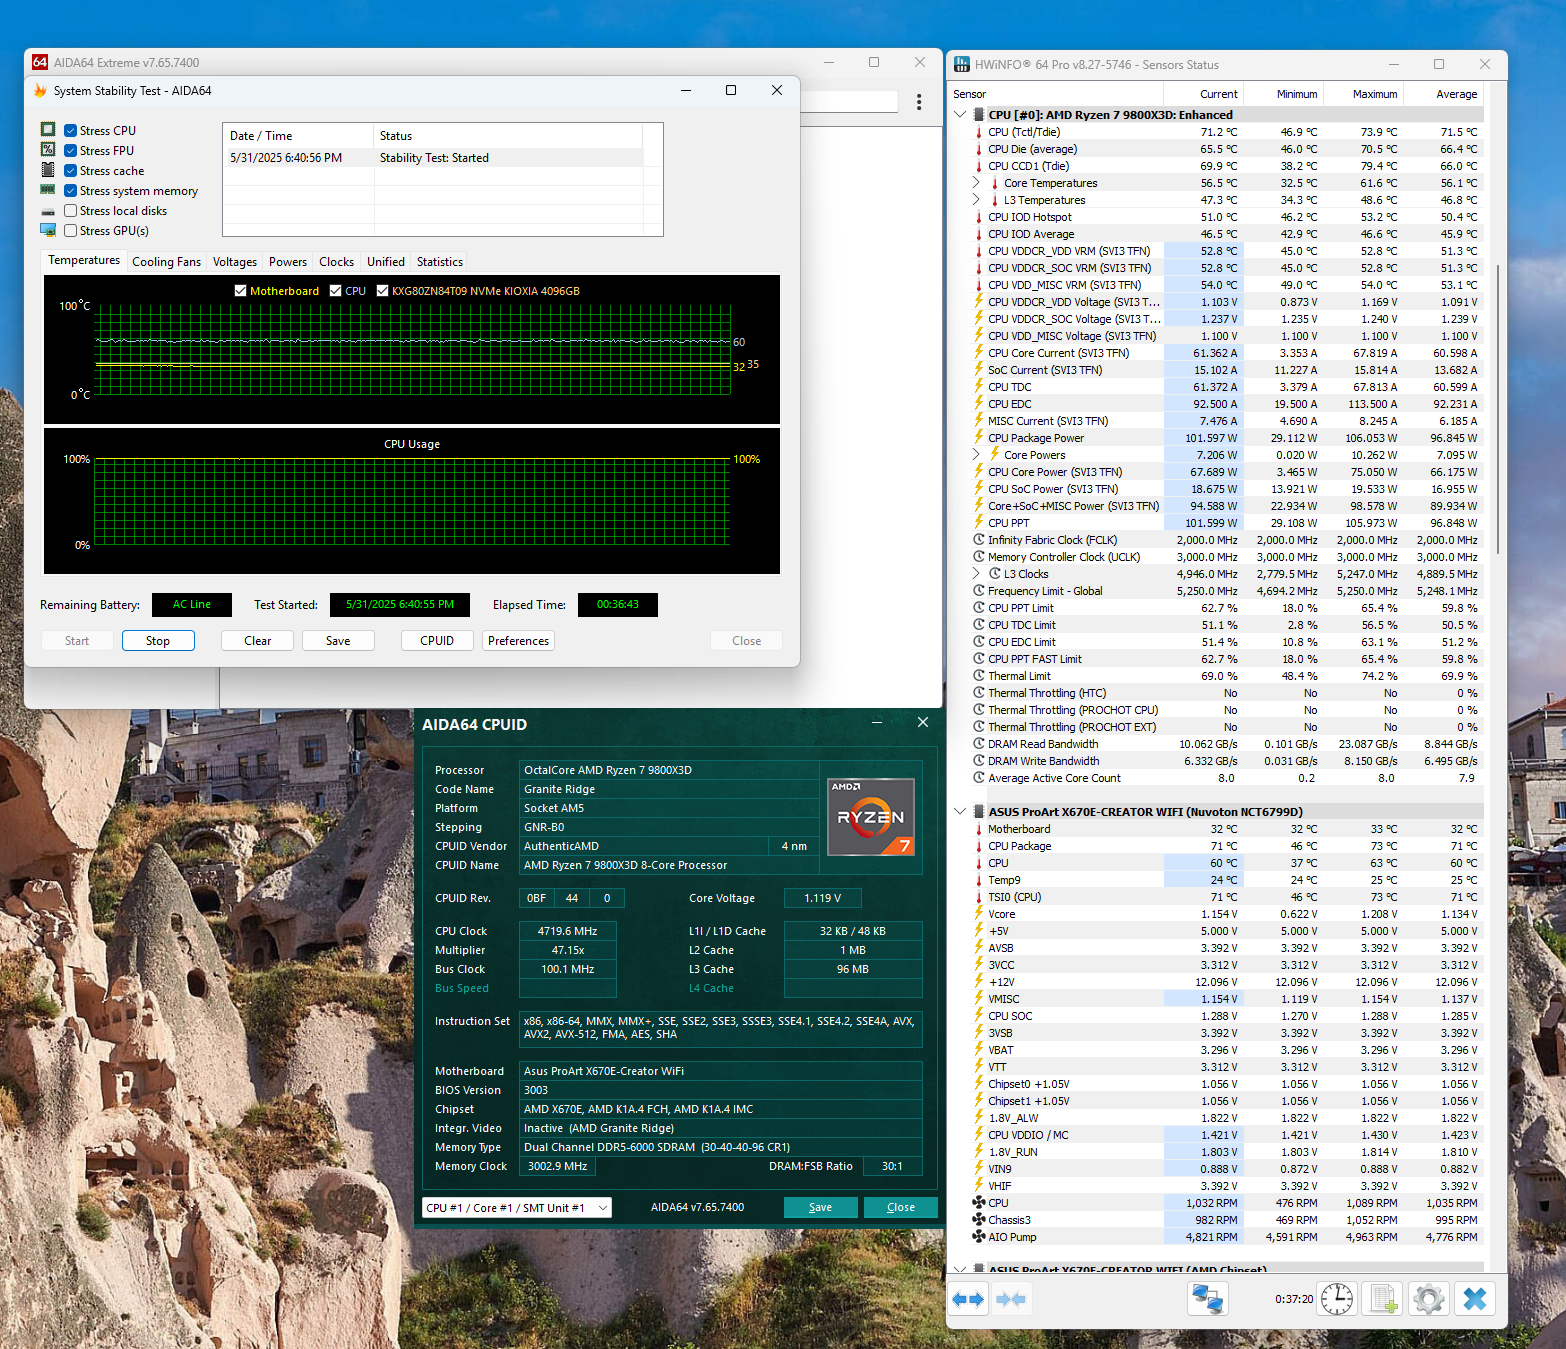Click HWiNFO expand columns arrows button

point(968,1299)
